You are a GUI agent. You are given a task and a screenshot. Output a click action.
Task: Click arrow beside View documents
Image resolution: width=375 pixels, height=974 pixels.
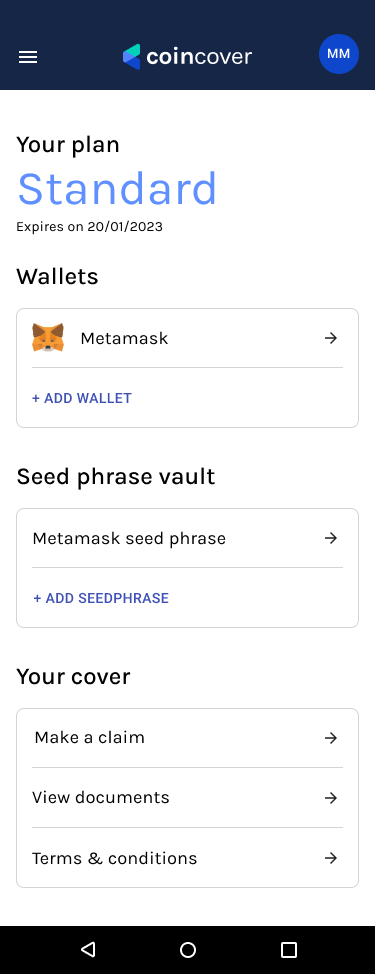click(331, 798)
